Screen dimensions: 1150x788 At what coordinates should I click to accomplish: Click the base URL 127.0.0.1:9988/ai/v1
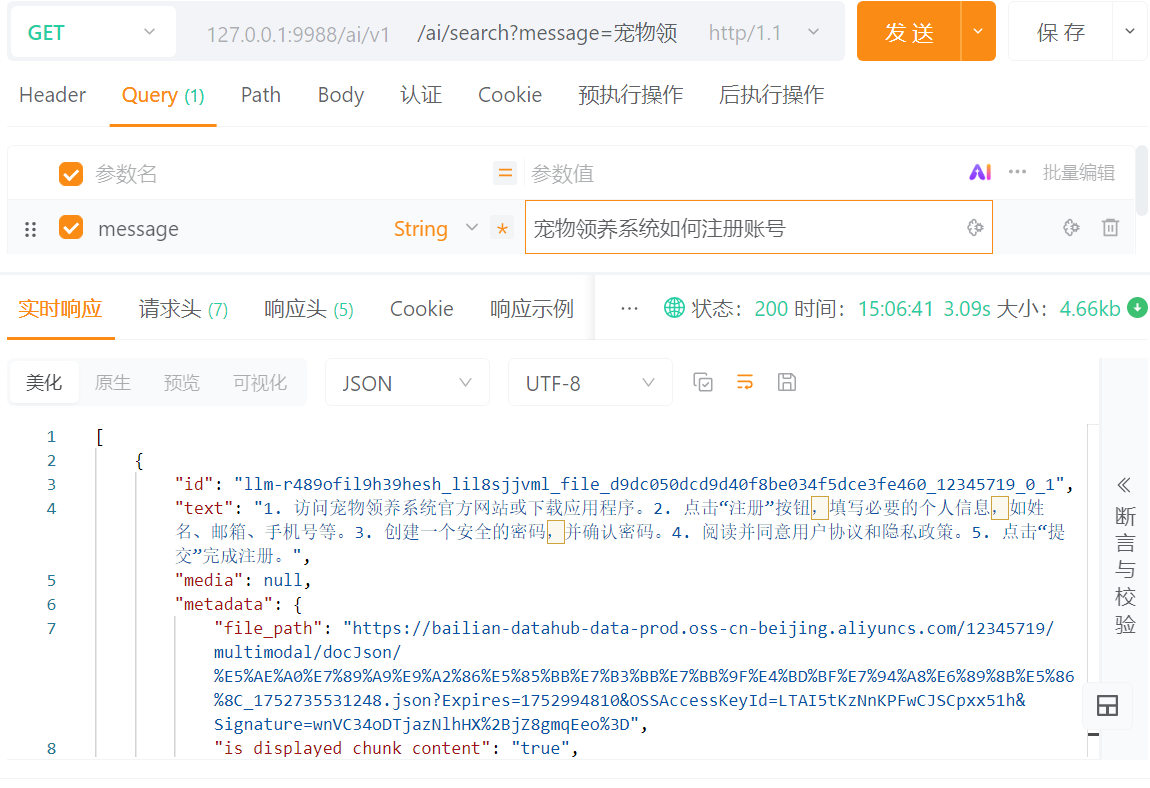point(298,34)
